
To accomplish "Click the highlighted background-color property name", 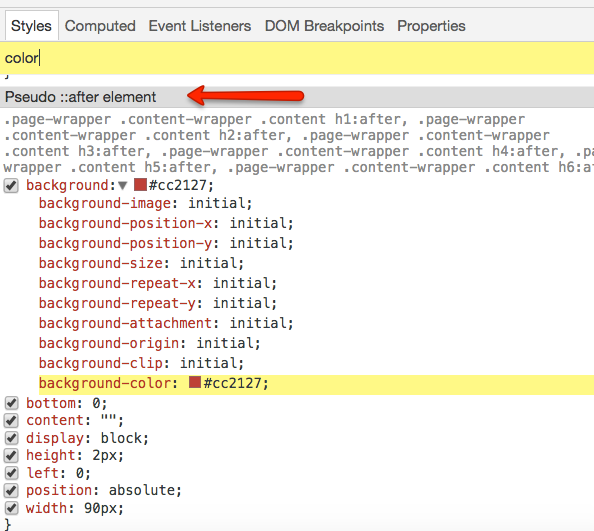I will 105,383.
